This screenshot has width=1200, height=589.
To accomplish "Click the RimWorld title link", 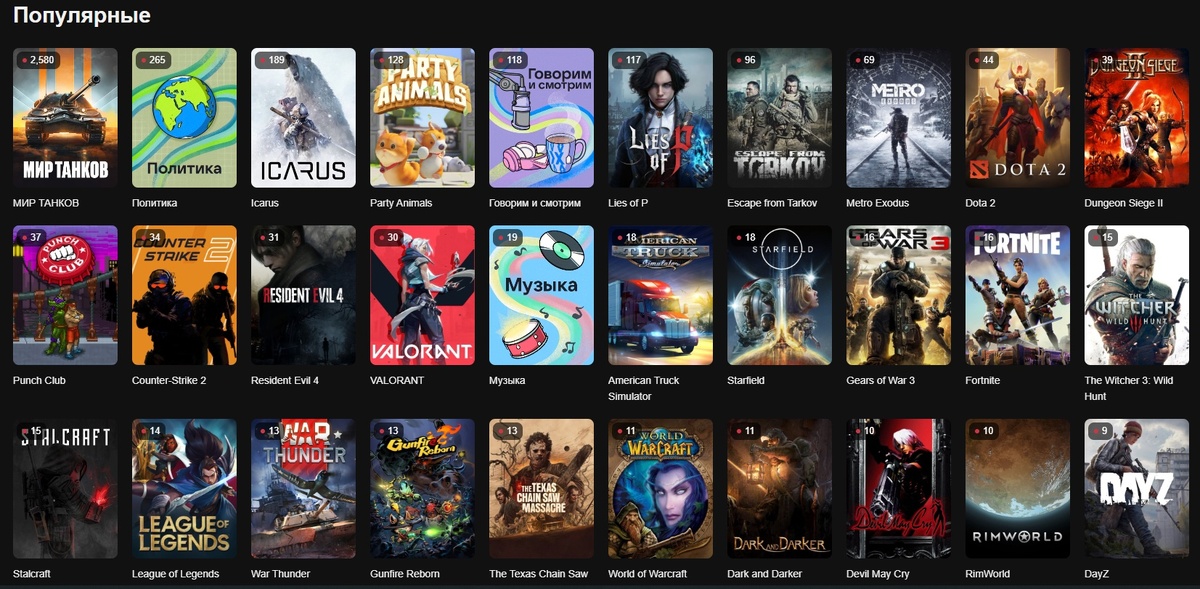I will [988, 574].
